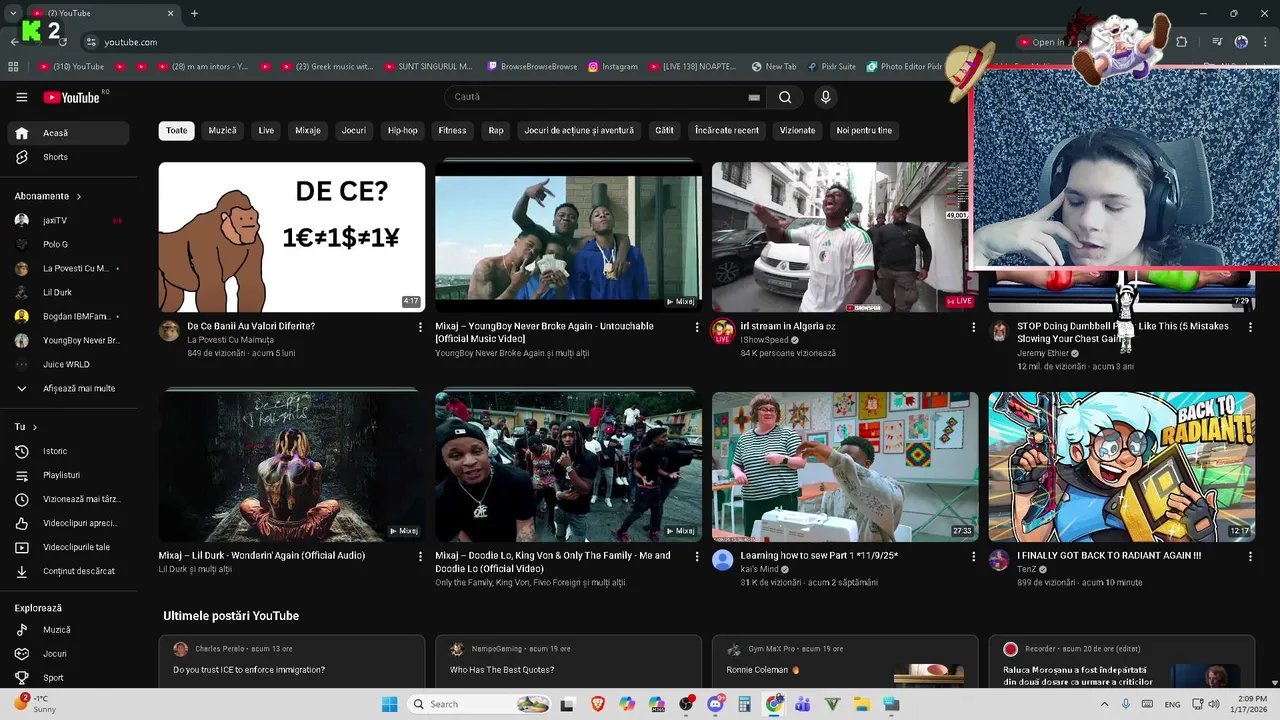
Task: Explore Muzică in the sidebar
Action: click(x=68, y=630)
